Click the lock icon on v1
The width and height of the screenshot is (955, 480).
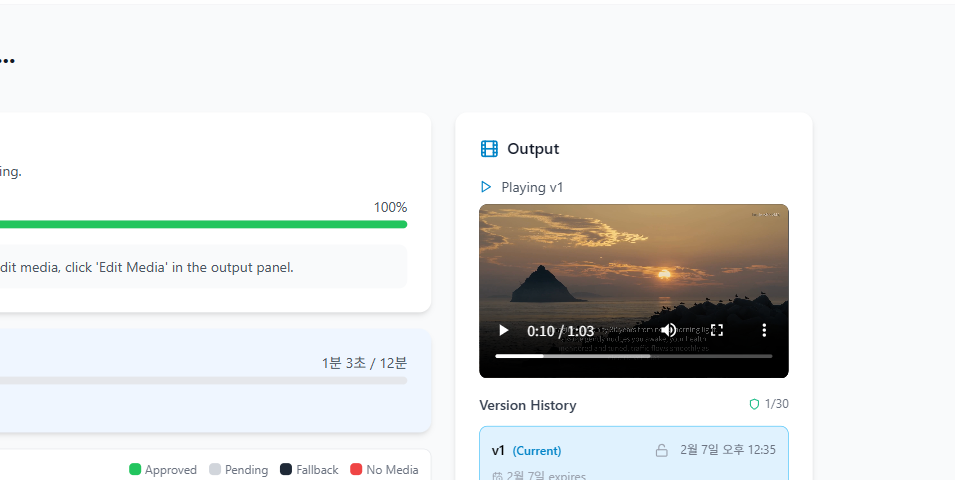click(661, 450)
